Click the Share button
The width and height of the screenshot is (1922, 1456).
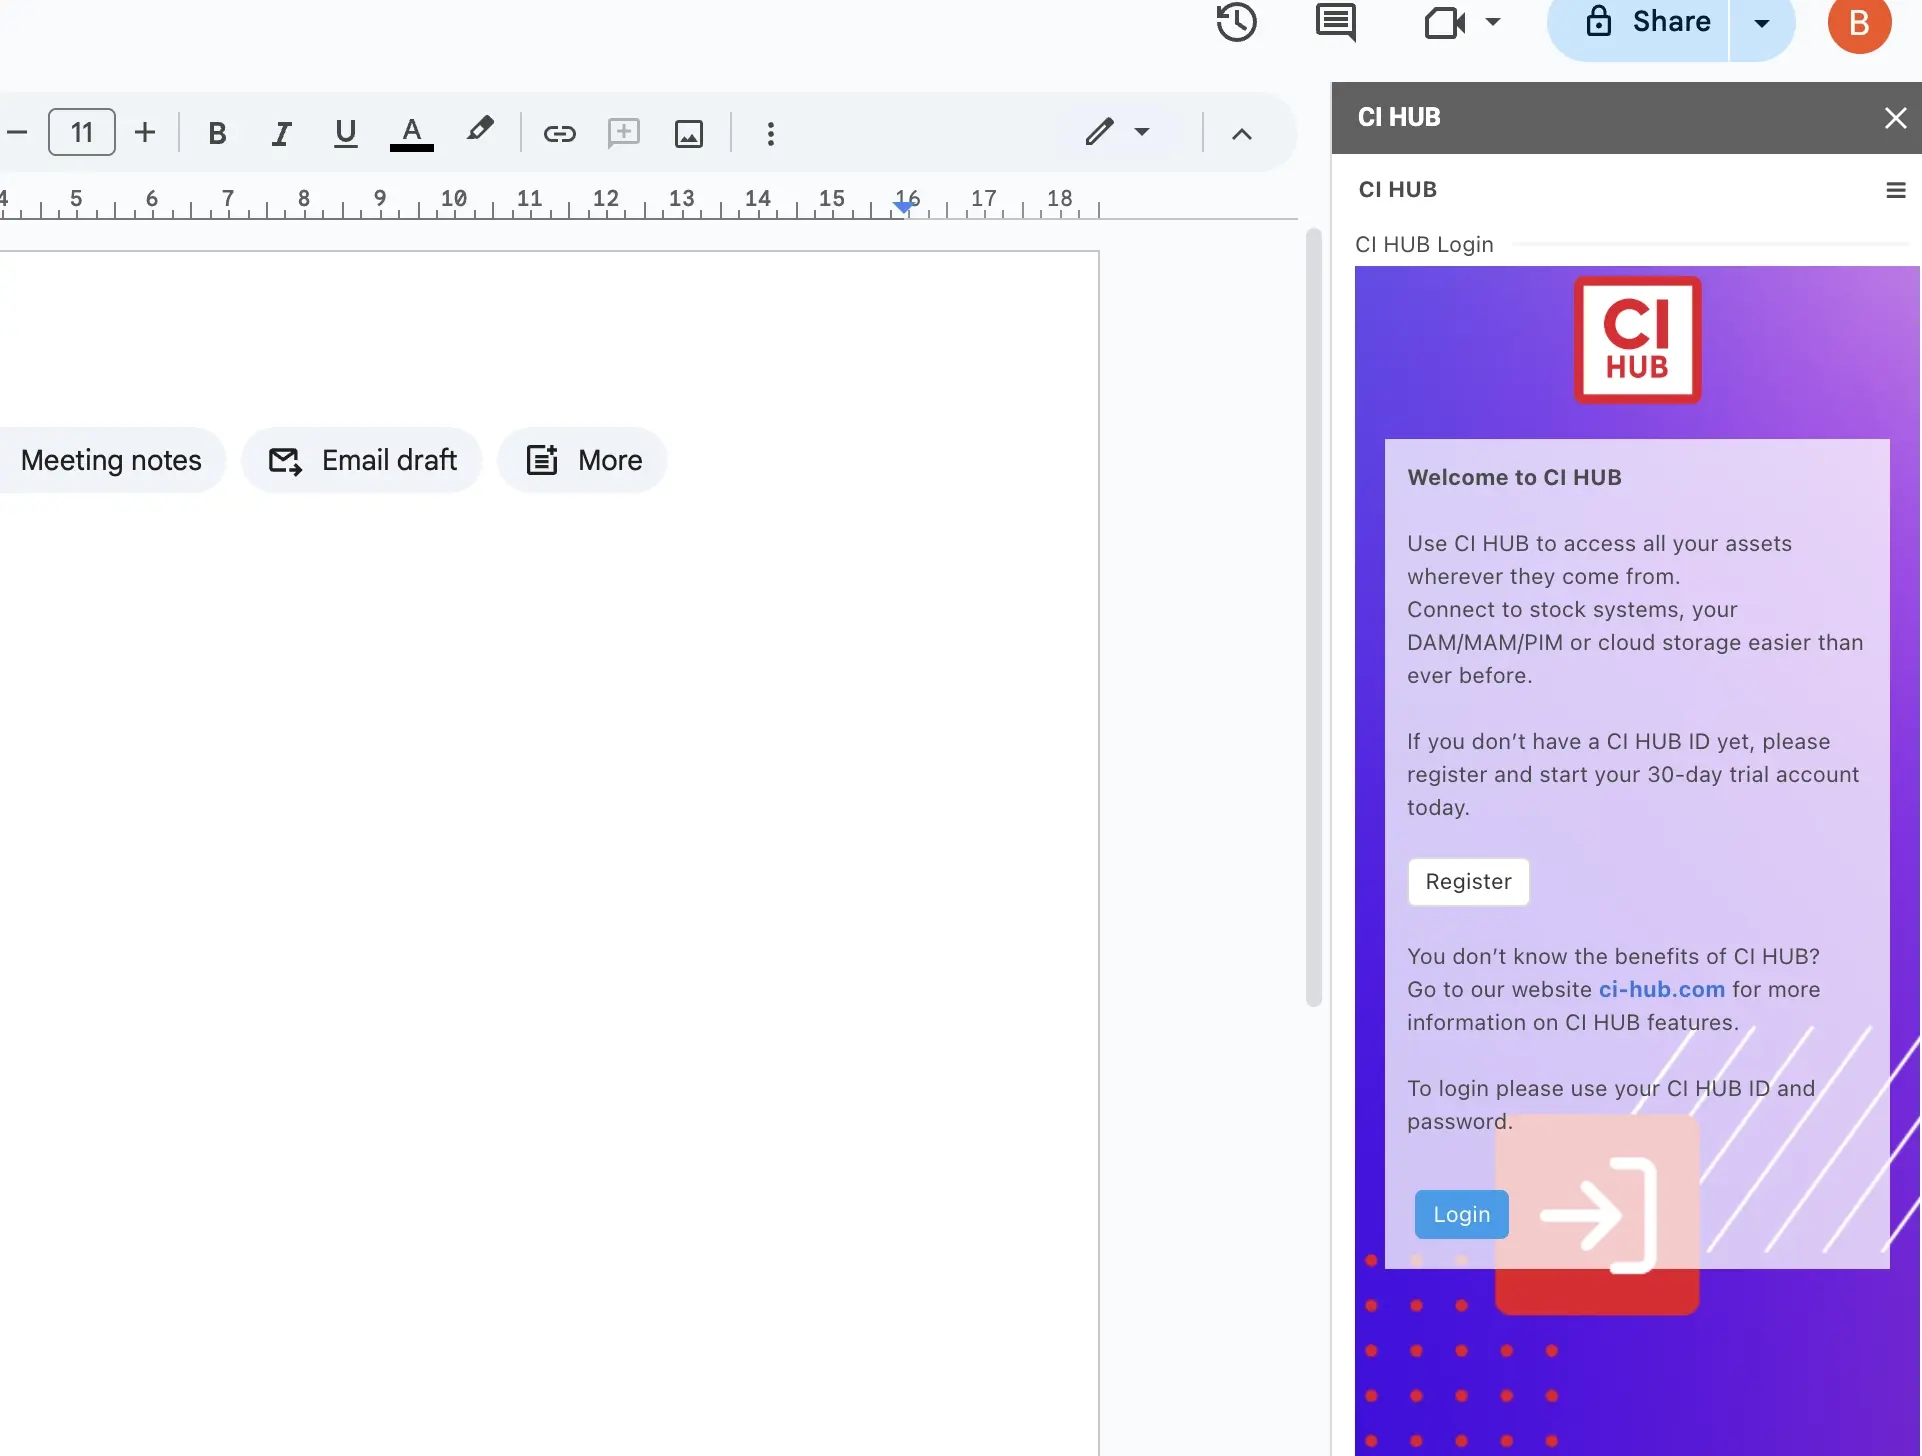pyautogui.click(x=1639, y=22)
